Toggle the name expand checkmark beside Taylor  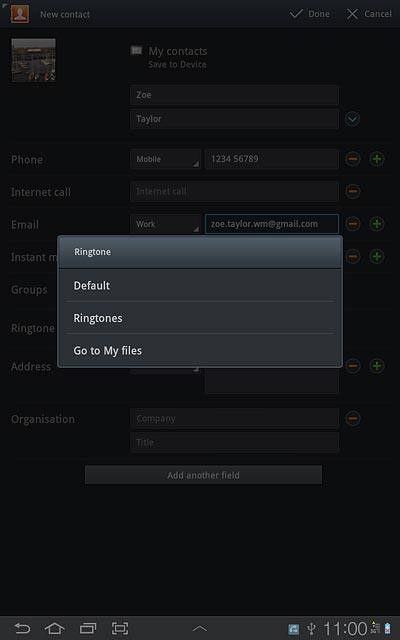point(352,119)
